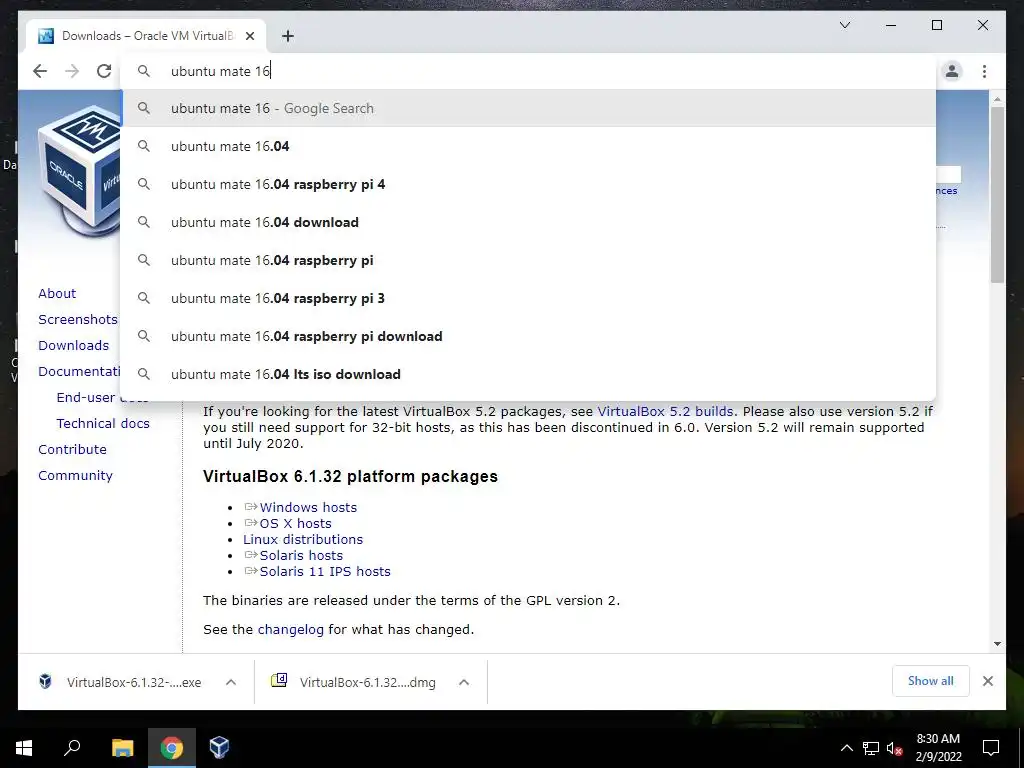Viewport: 1024px width, 768px height.
Task: Open a new tab with plus icon
Action: pyautogui.click(x=287, y=36)
